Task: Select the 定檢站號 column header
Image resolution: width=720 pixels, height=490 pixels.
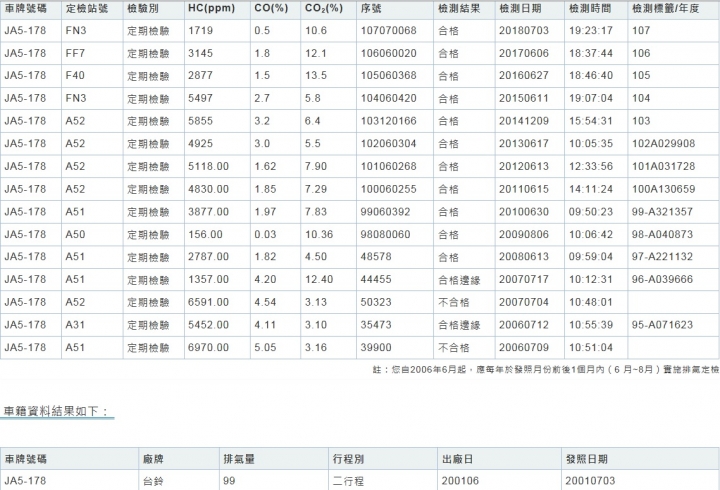Action: [87, 8]
